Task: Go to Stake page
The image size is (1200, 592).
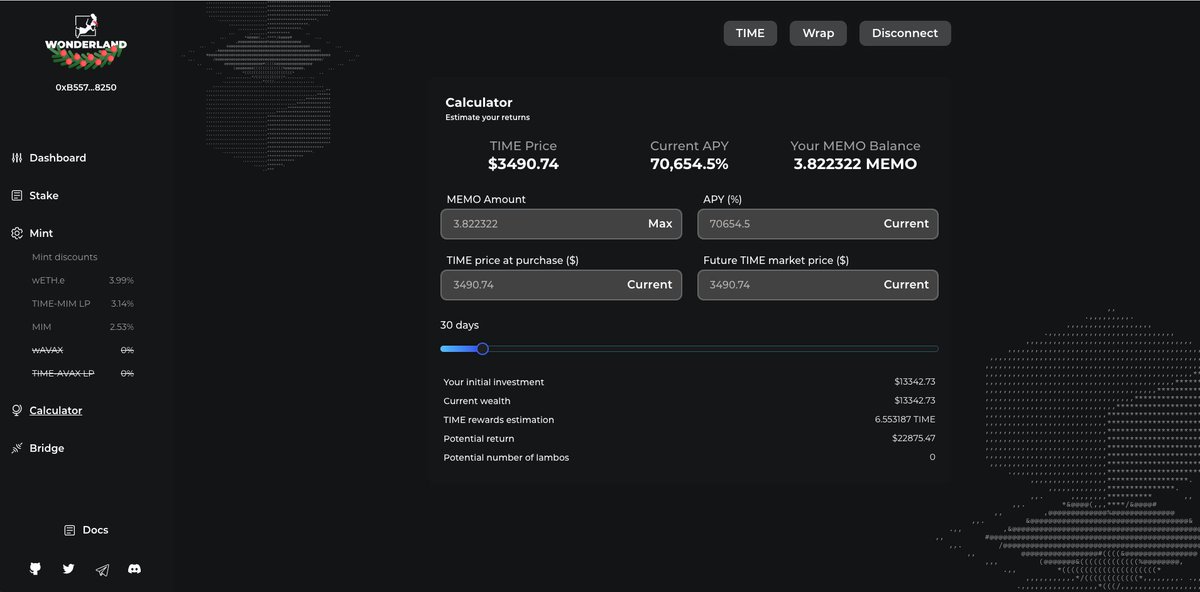Action: tap(44, 196)
